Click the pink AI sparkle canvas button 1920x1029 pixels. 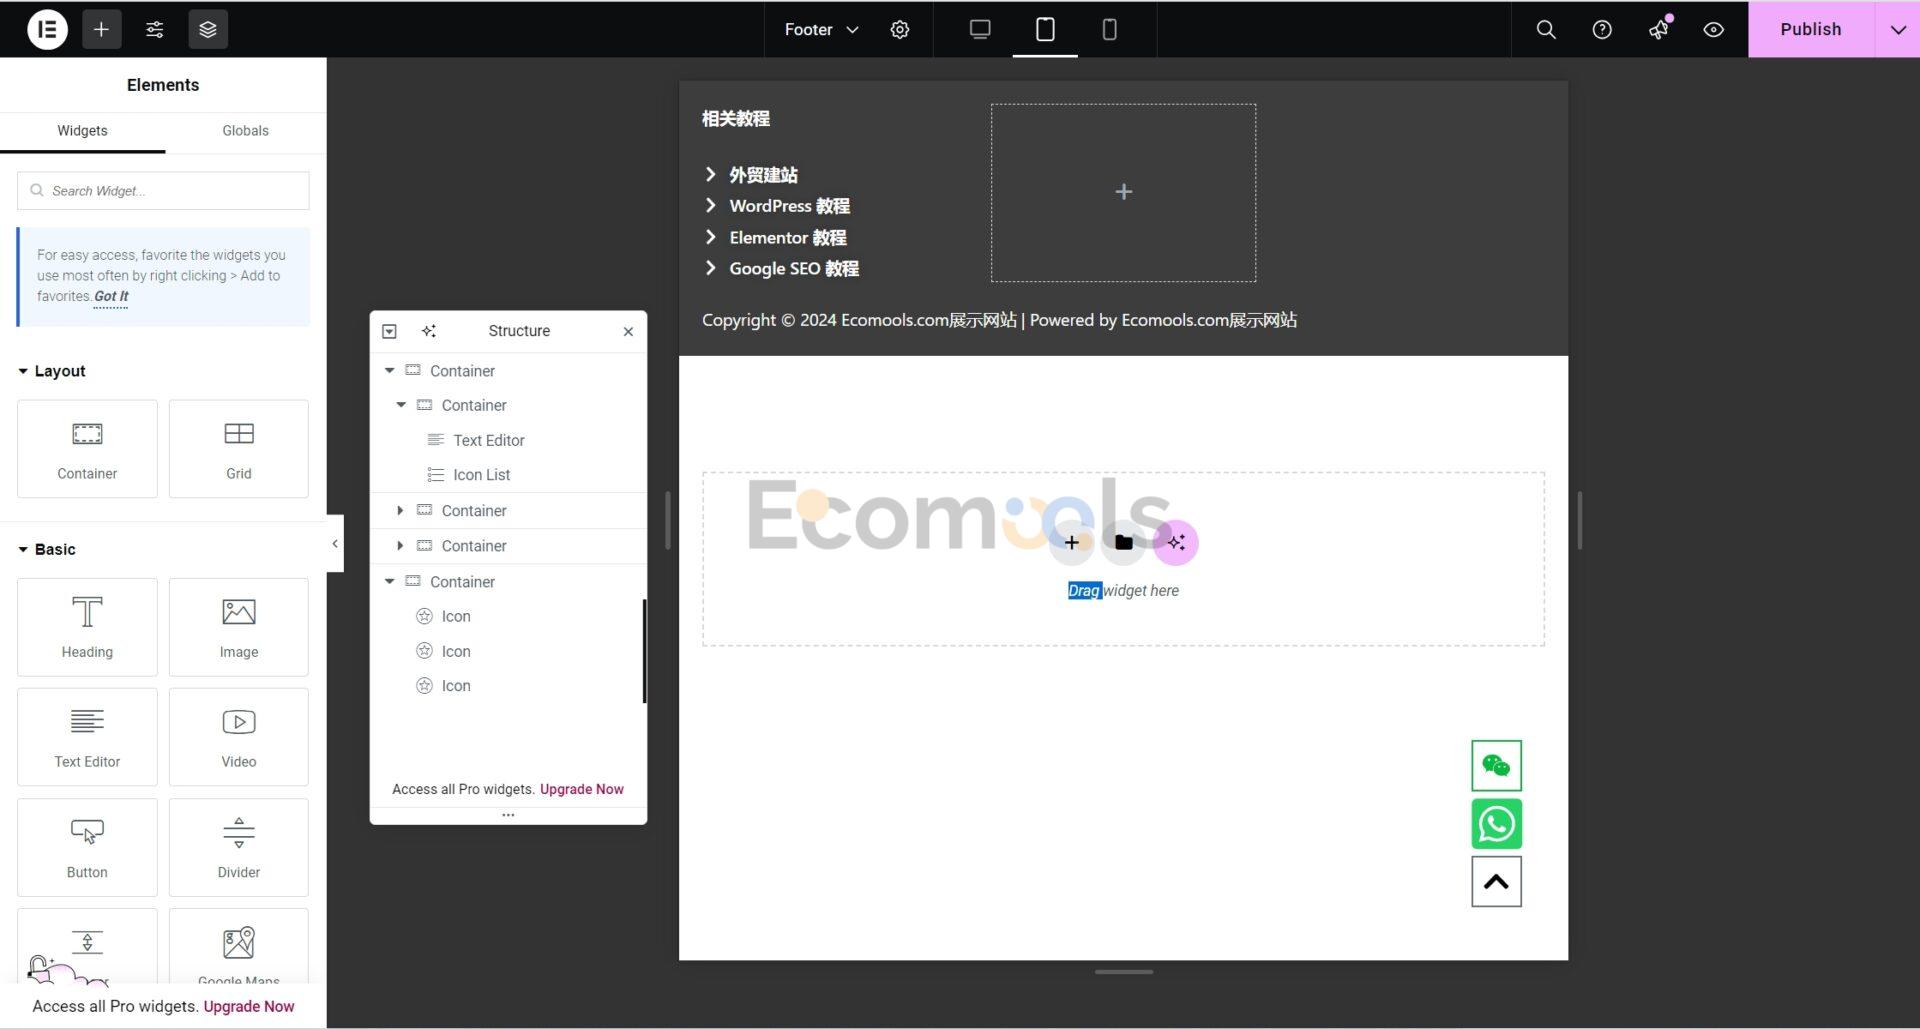pos(1176,542)
